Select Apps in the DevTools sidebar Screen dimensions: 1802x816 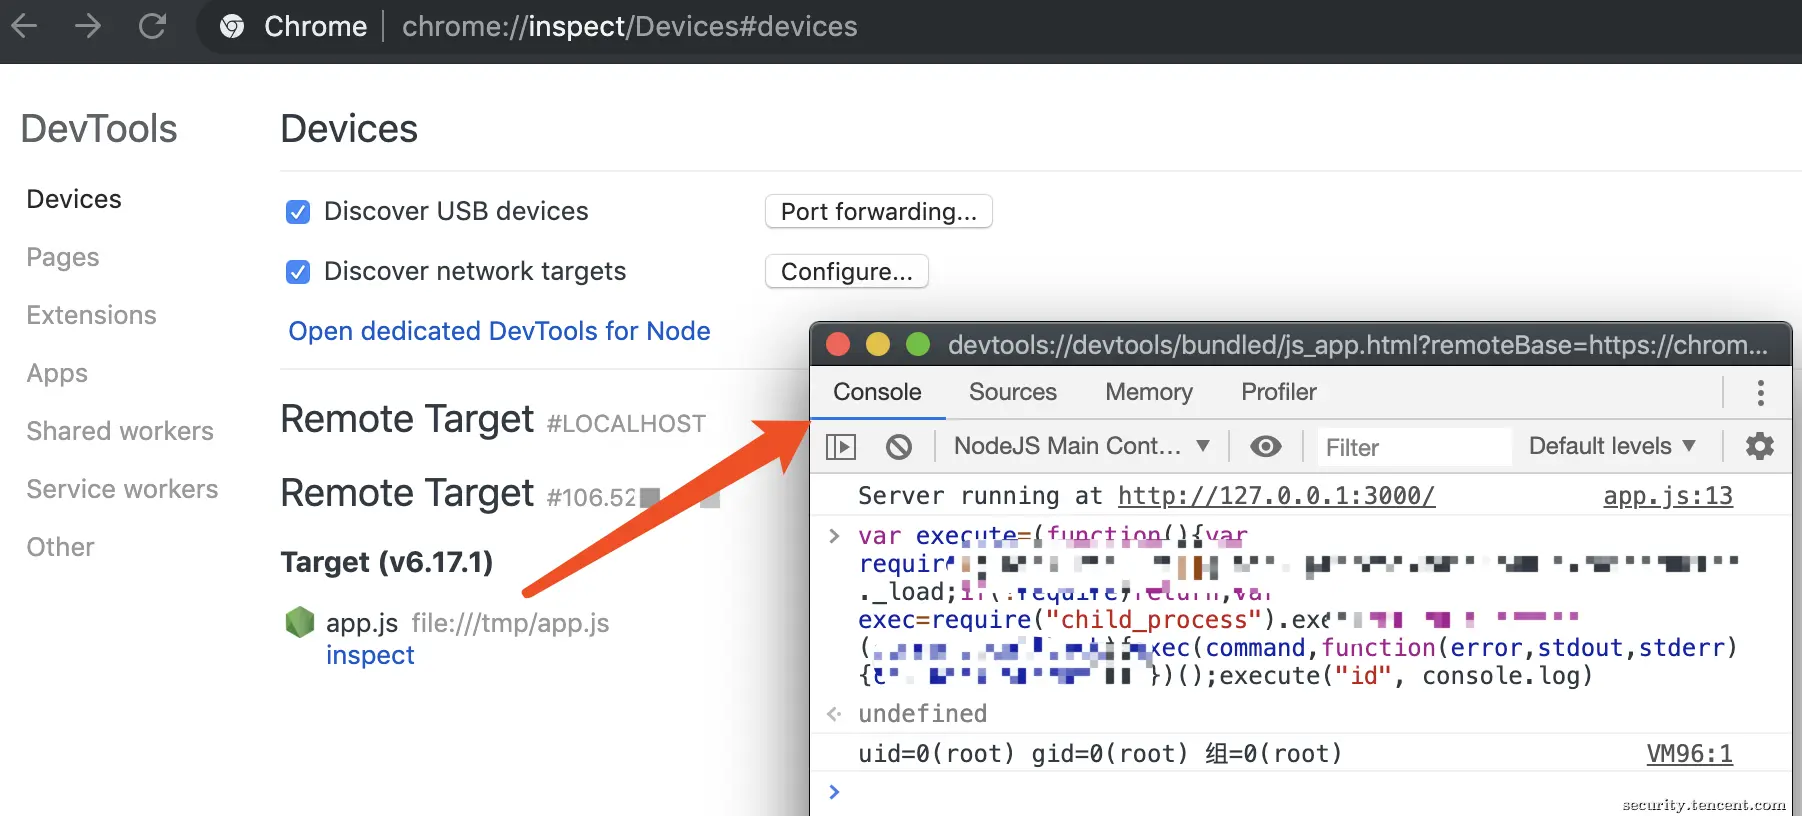click(57, 373)
